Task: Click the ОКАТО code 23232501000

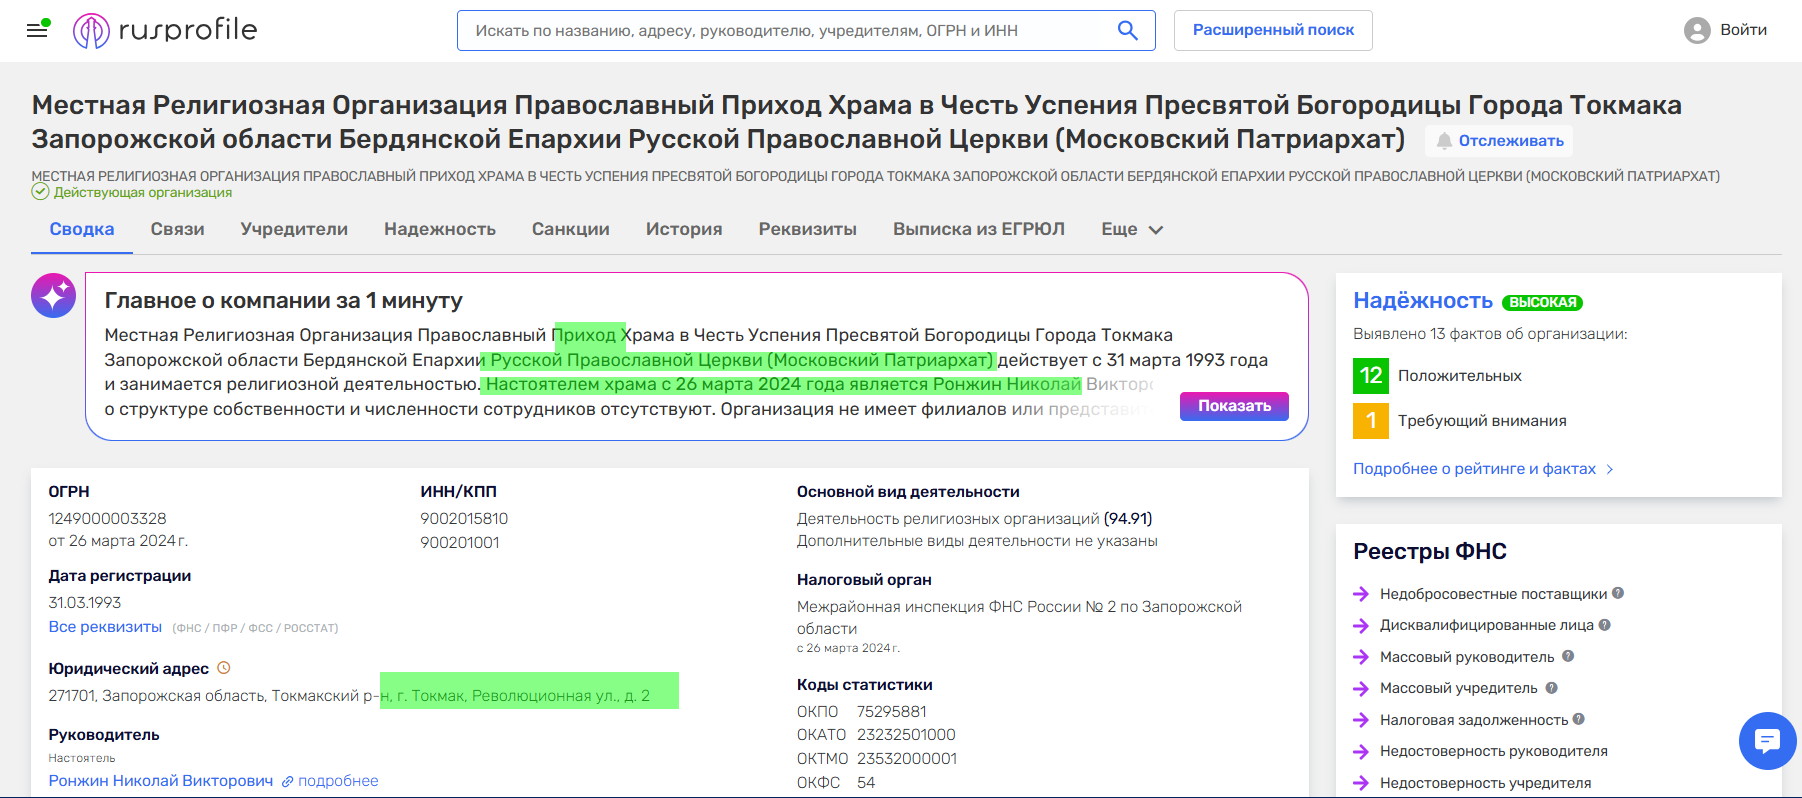Action: [906, 735]
